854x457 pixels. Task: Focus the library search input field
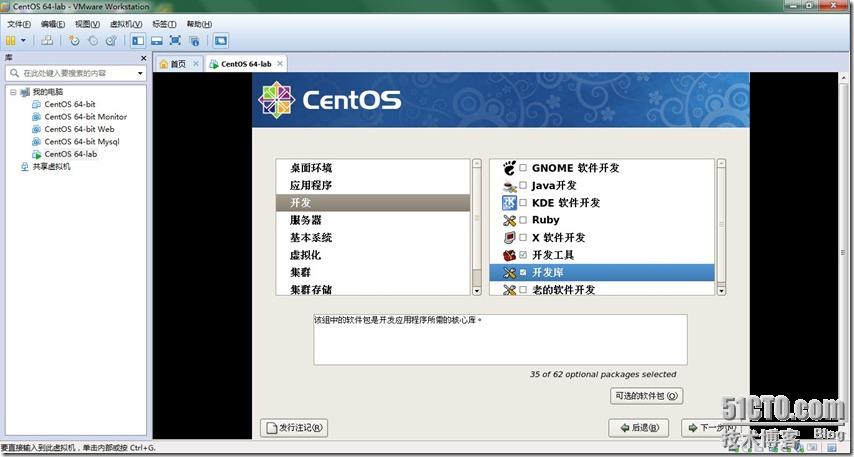pyautogui.click(x=76, y=73)
